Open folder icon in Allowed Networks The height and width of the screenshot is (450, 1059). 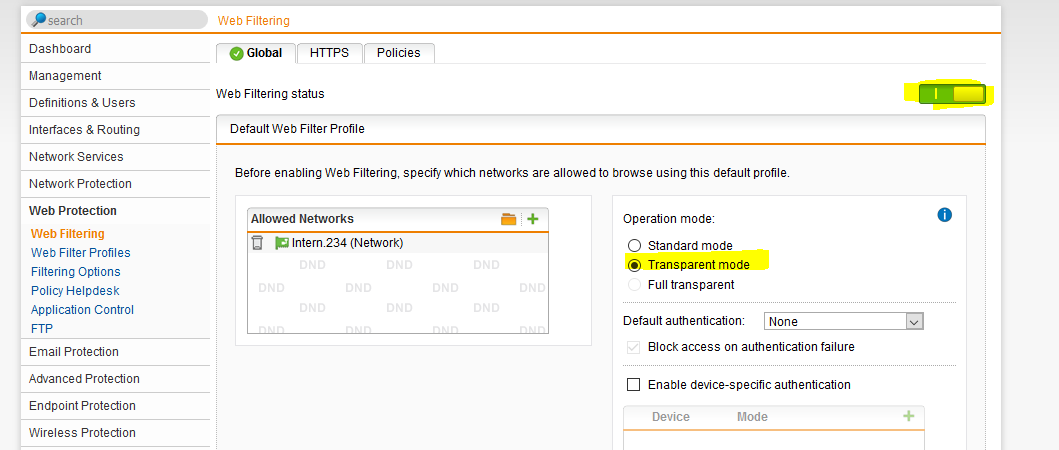(508, 219)
